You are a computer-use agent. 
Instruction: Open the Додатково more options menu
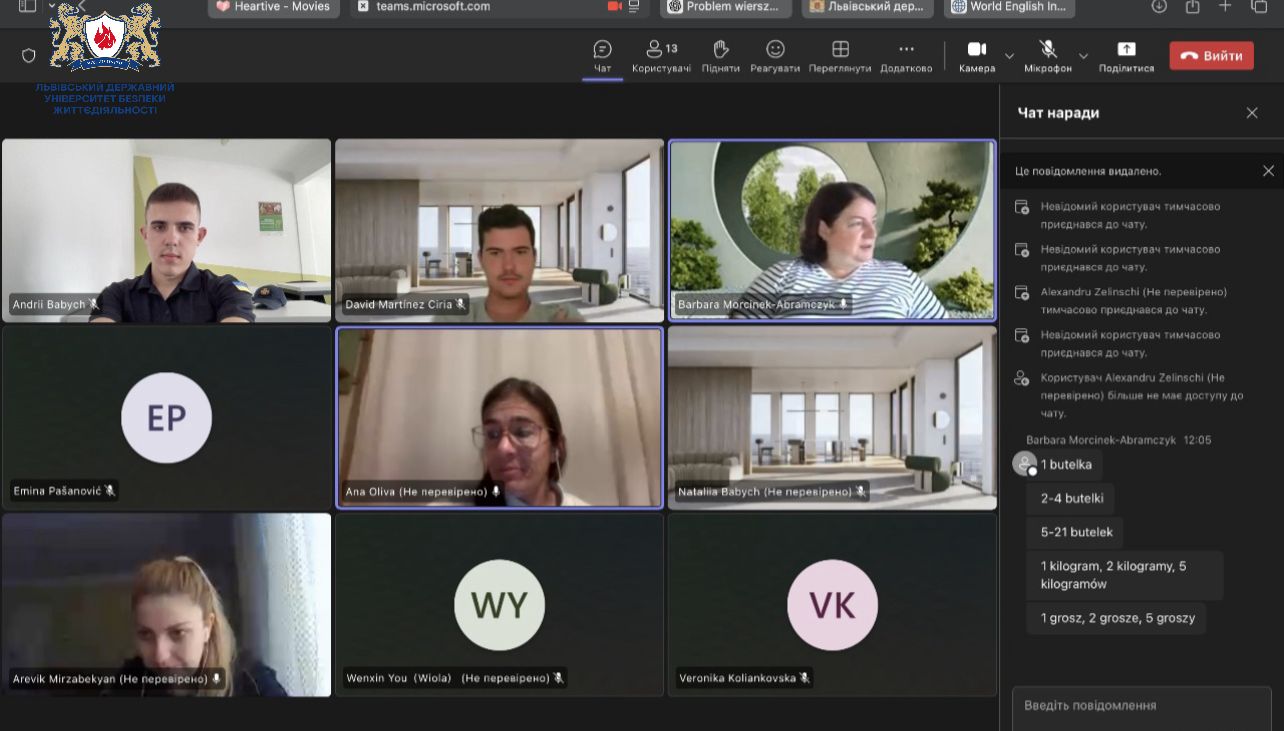click(906, 50)
